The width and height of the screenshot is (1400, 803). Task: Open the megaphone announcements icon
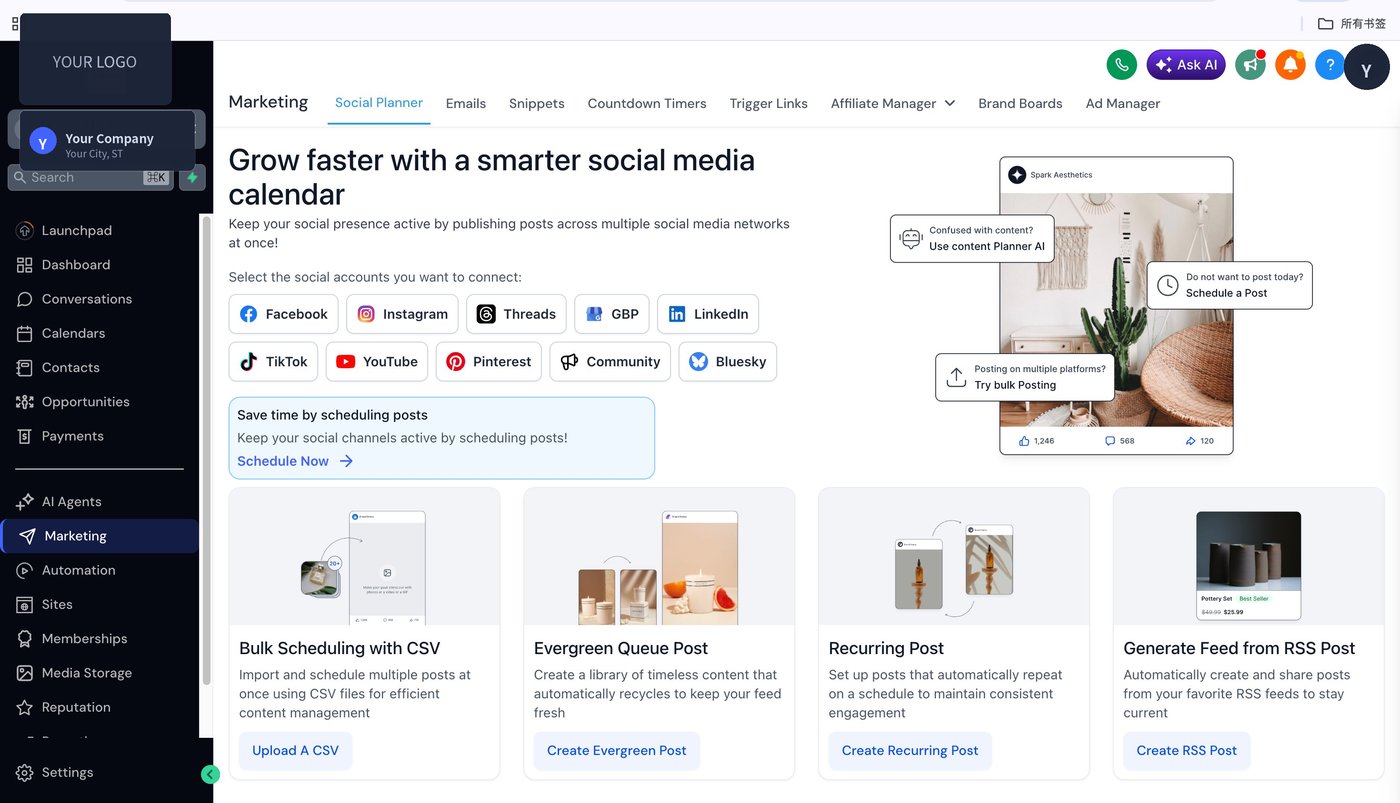click(1250, 65)
